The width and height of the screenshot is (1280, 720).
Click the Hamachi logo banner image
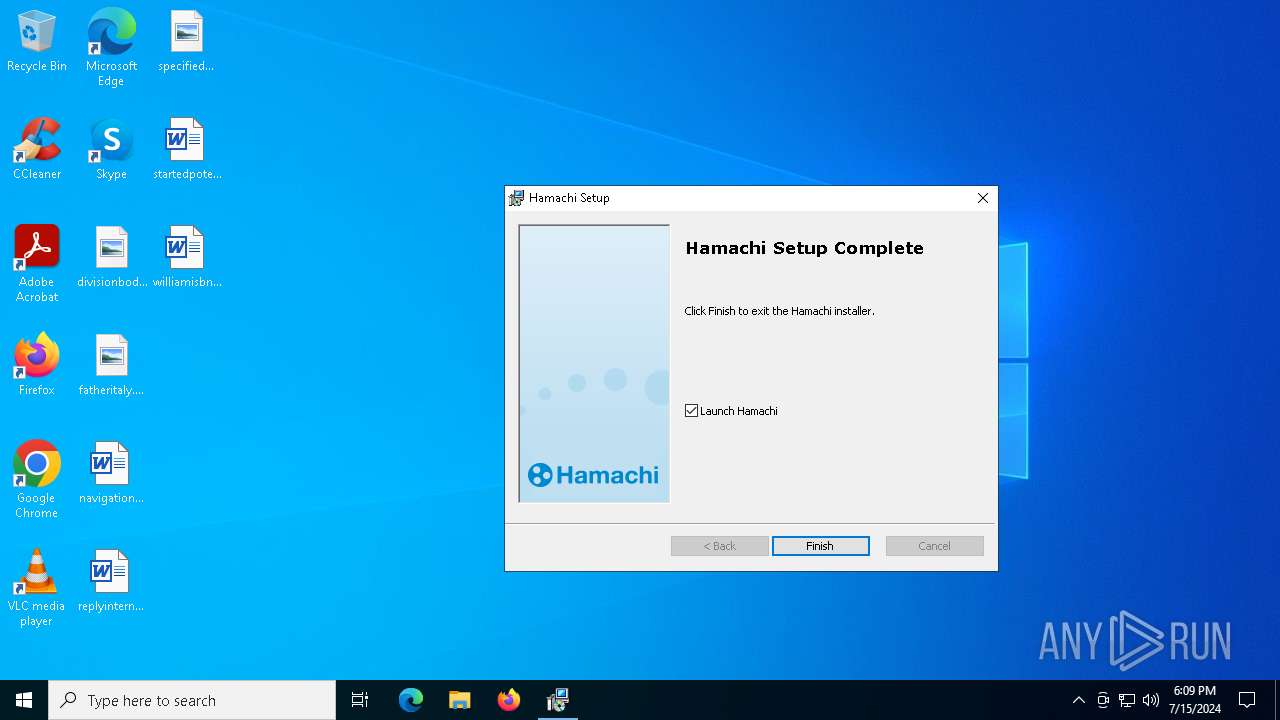pos(594,363)
